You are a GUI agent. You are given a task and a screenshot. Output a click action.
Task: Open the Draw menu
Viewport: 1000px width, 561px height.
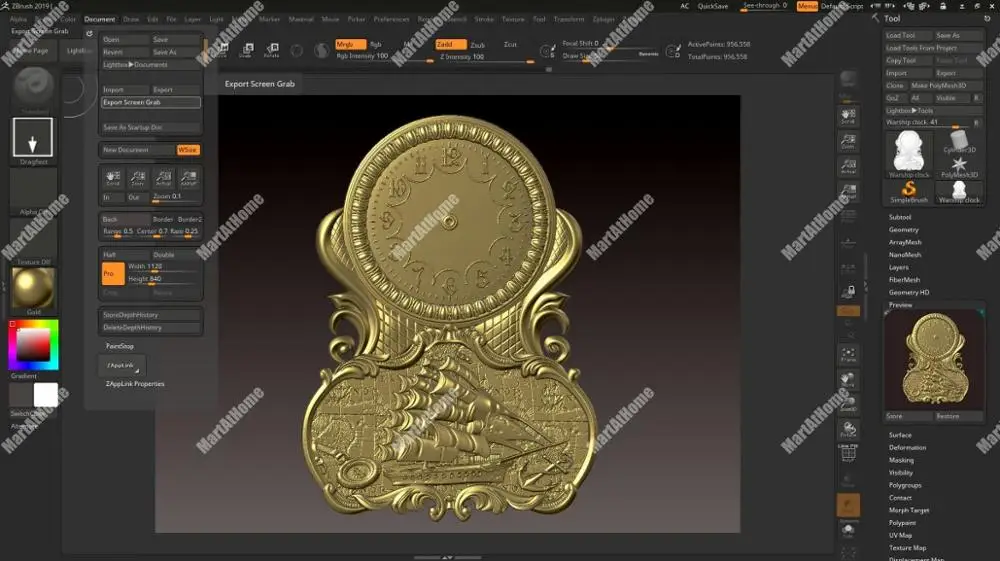pos(131,19)
